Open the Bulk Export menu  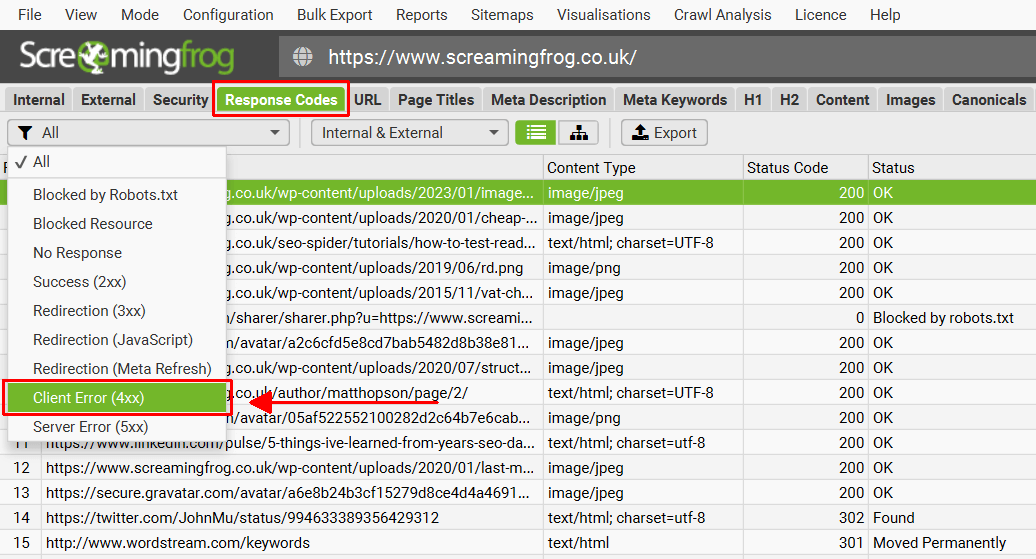click(334, 15)
